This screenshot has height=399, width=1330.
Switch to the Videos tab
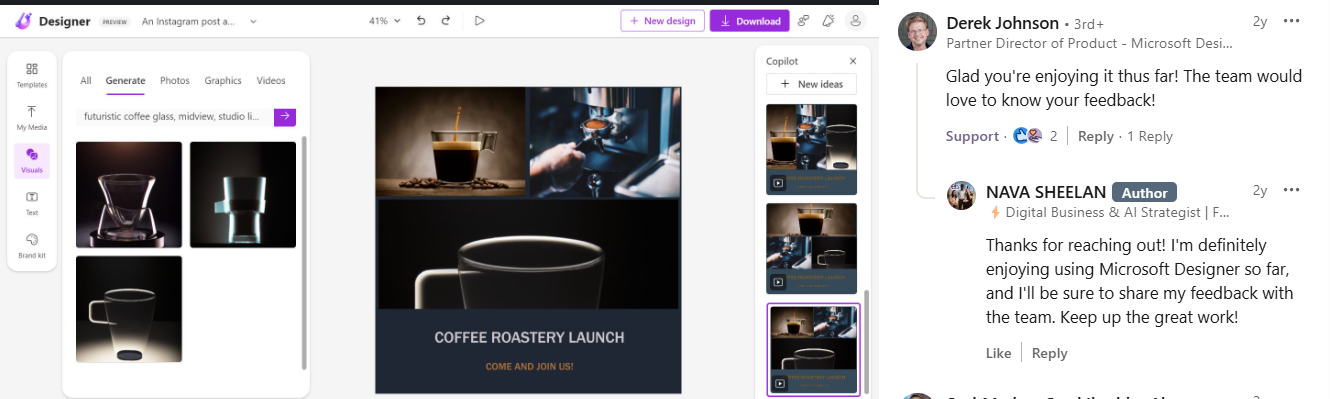(271, 81)
